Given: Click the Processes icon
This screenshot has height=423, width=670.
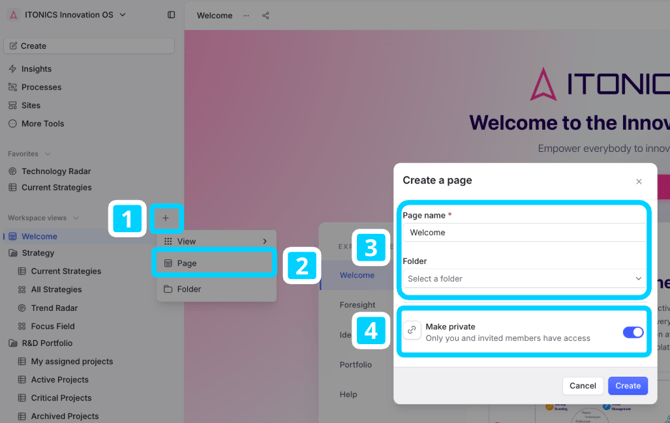Looking at the screenshot, I should point(12,87).
